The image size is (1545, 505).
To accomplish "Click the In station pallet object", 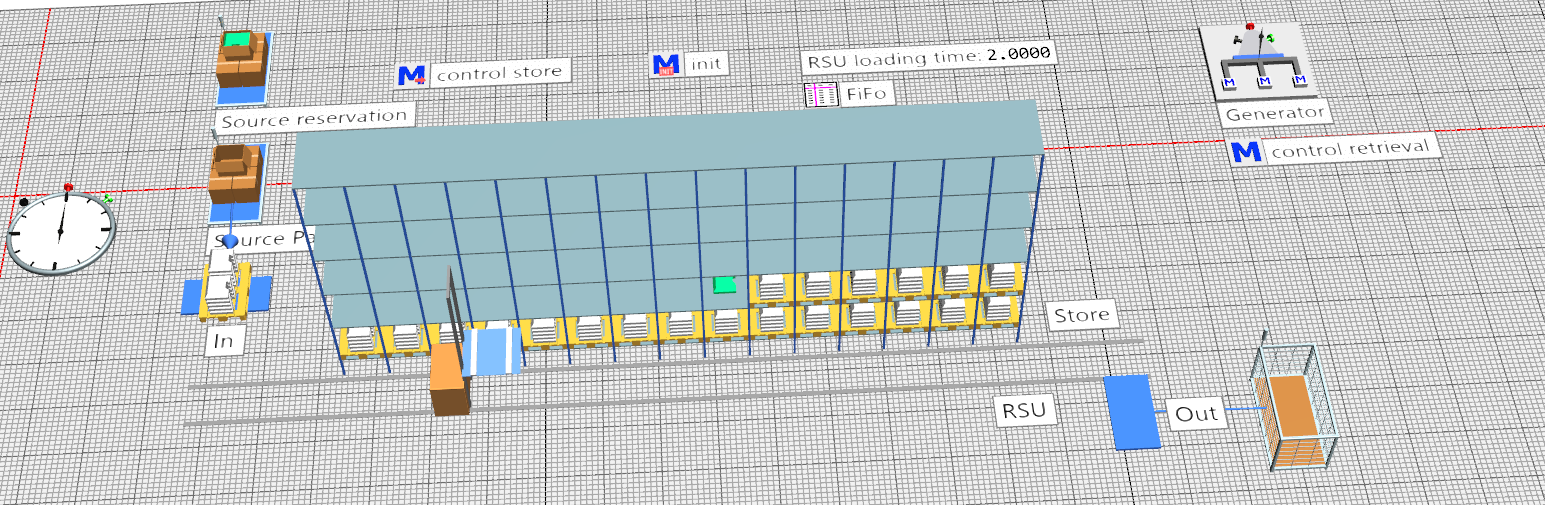I will tap(227, 291).
